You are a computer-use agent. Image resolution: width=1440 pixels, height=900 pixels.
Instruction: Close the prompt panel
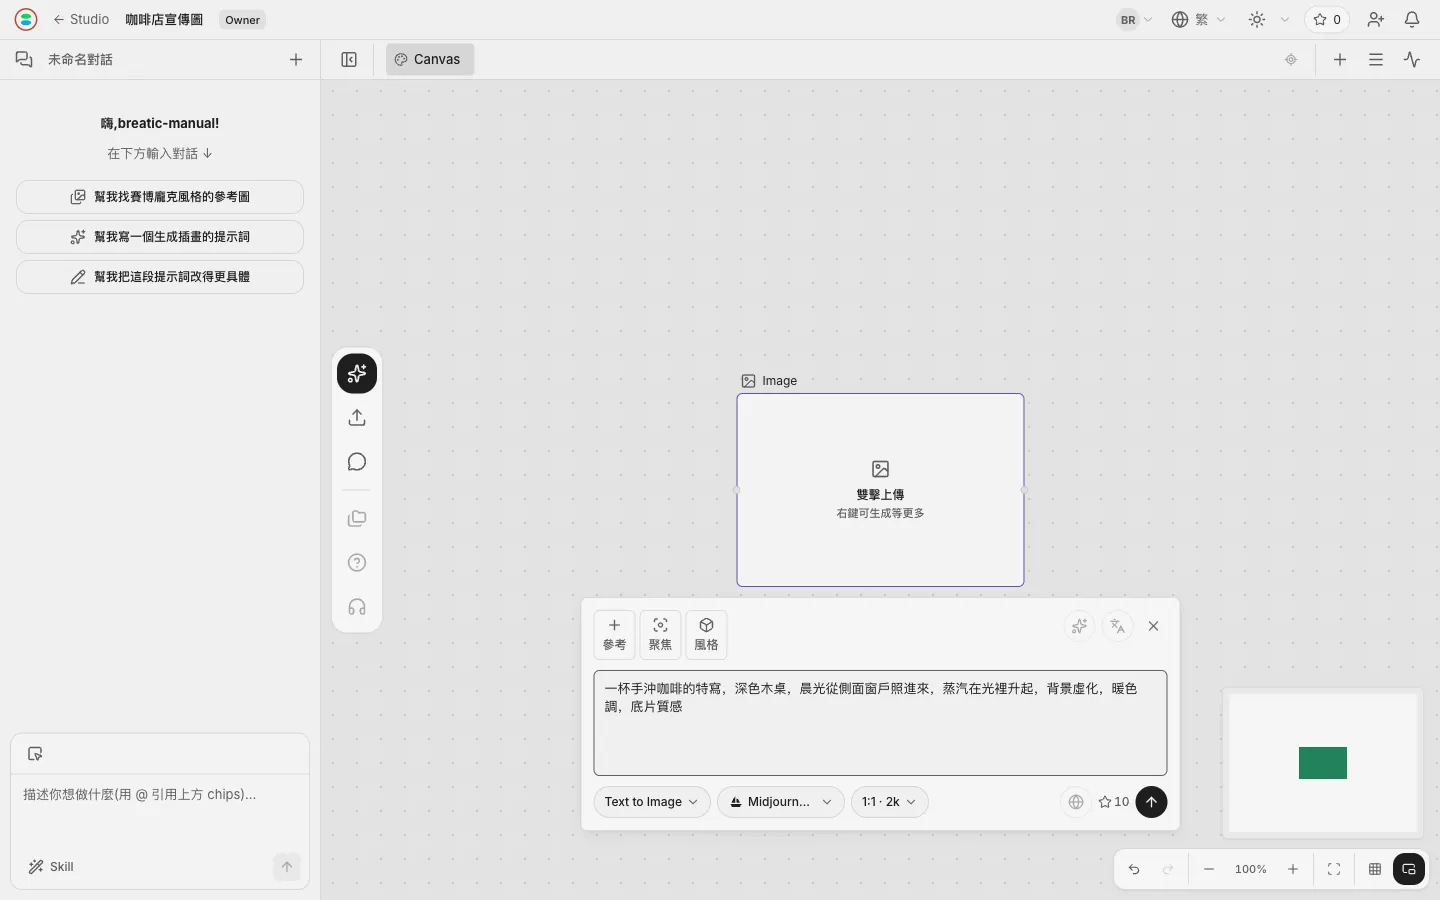tap(1153, 626)
